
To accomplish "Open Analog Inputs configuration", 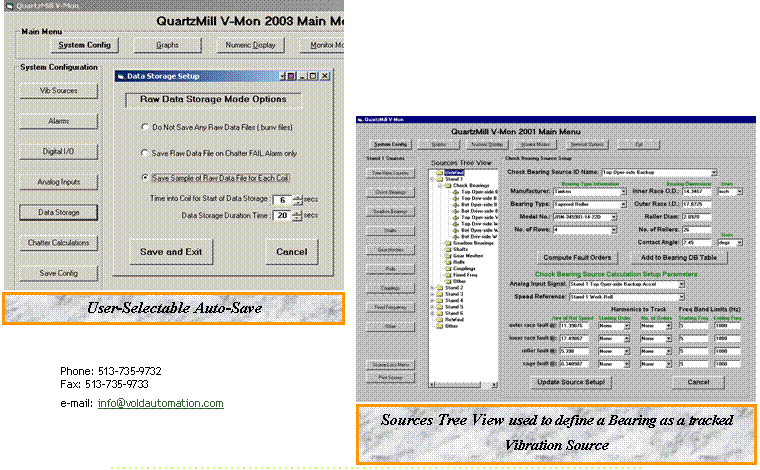I will [59, 182].
